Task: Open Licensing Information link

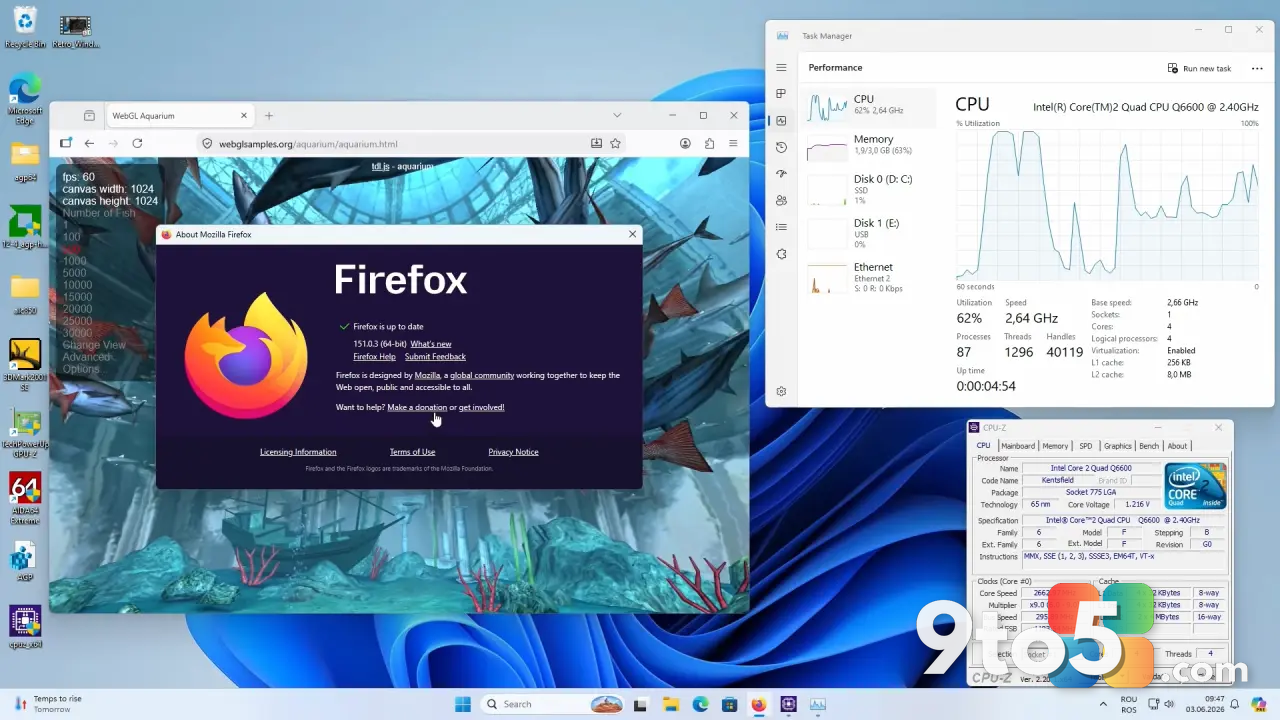Action: pos(298,452)
